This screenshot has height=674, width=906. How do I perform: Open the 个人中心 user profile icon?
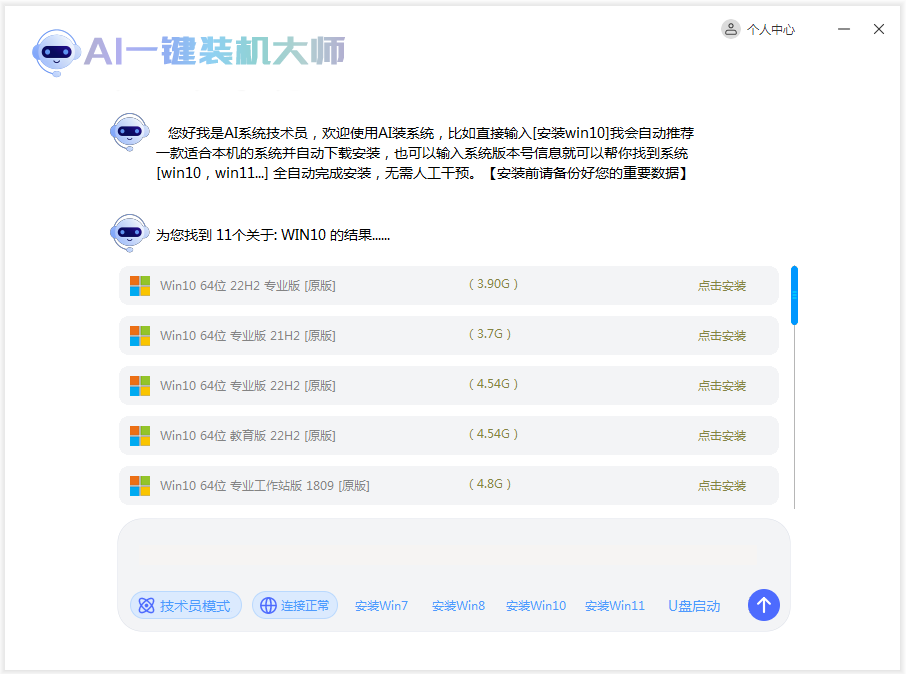pyautogui.click(x=730, y=29)
